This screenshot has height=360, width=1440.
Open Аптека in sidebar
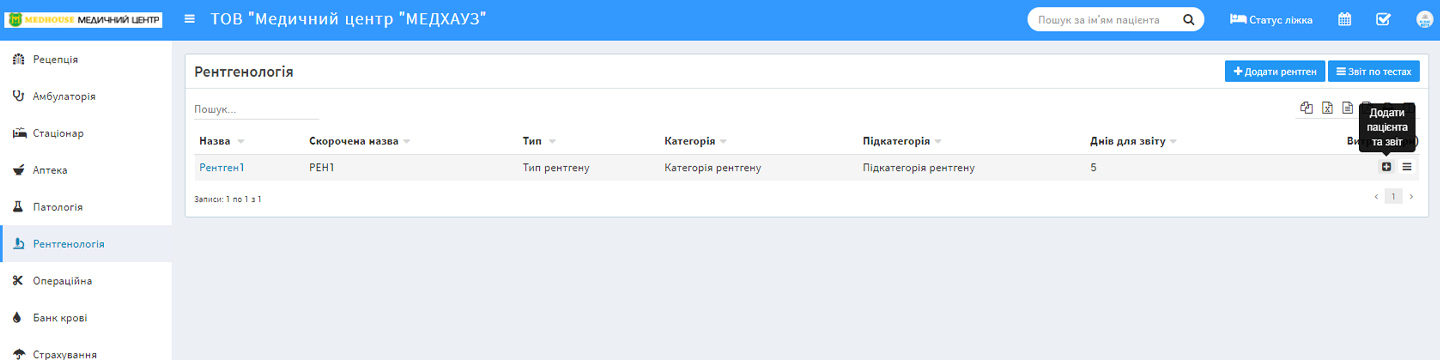click(86, 170)
